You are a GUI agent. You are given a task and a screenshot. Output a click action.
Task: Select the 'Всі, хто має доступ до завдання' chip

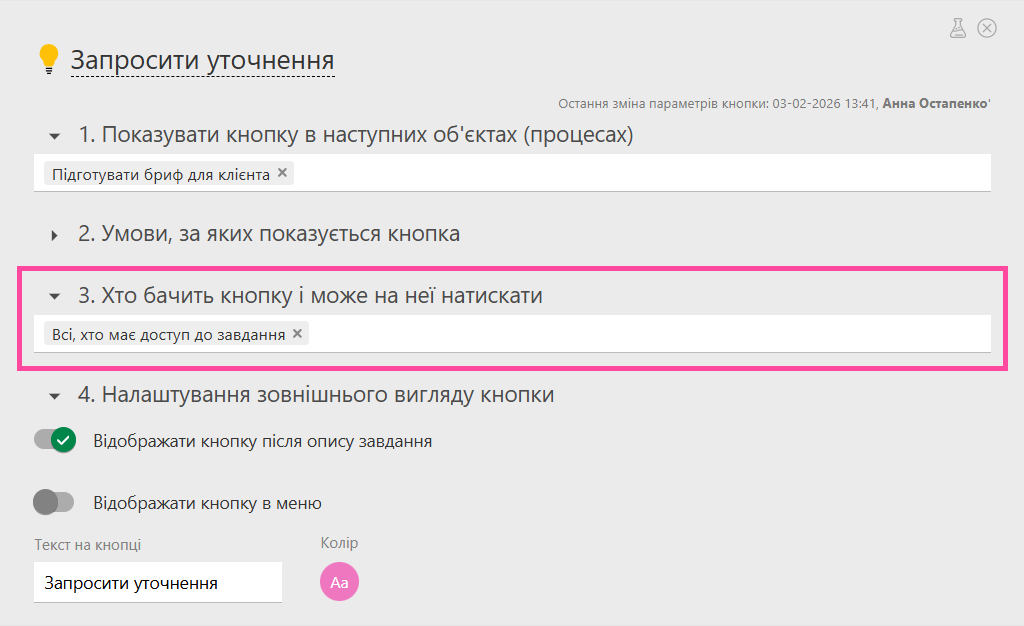tap(168, 334)
